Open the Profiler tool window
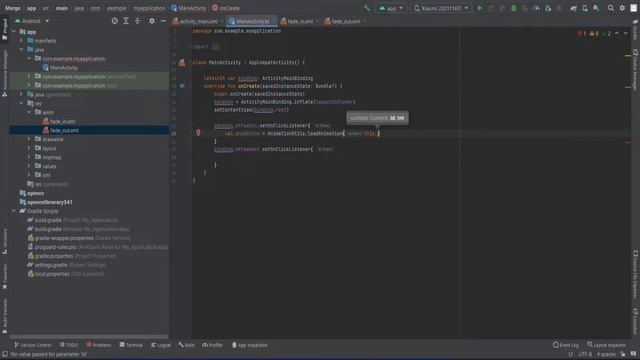The height and width of the screenshot is (360, 640). tap(213, 345)
